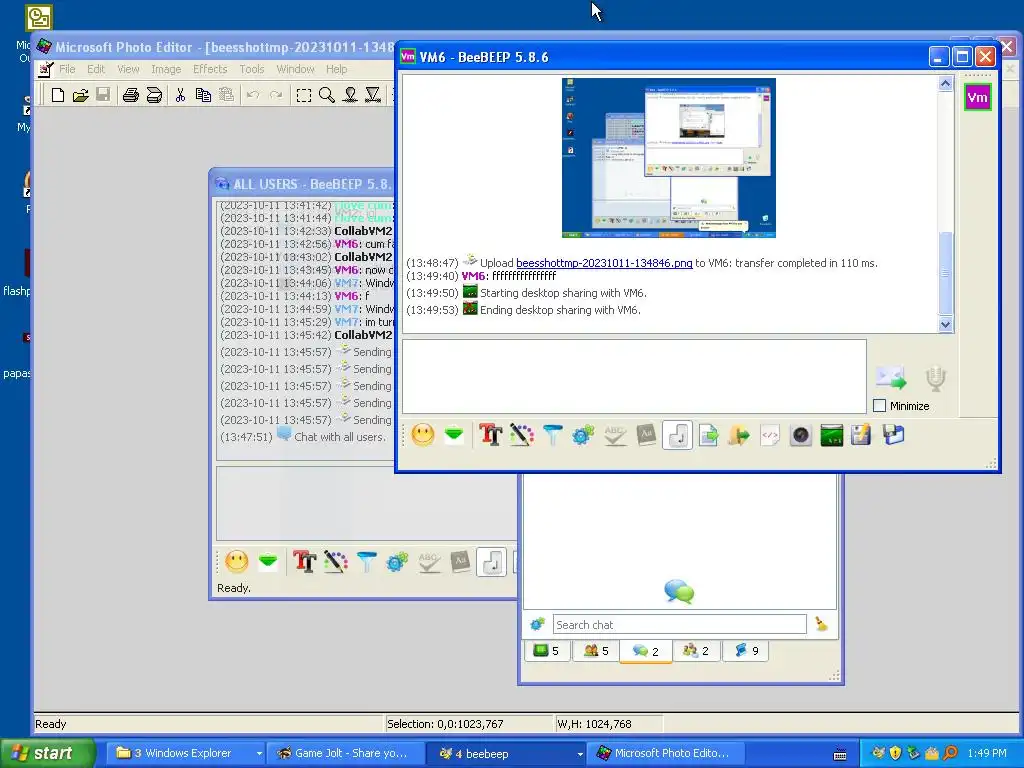This screenshot has width=1024, height=768.
Task: Open the Effects menu in Photo Editor
Action: [x=210, y=69]
